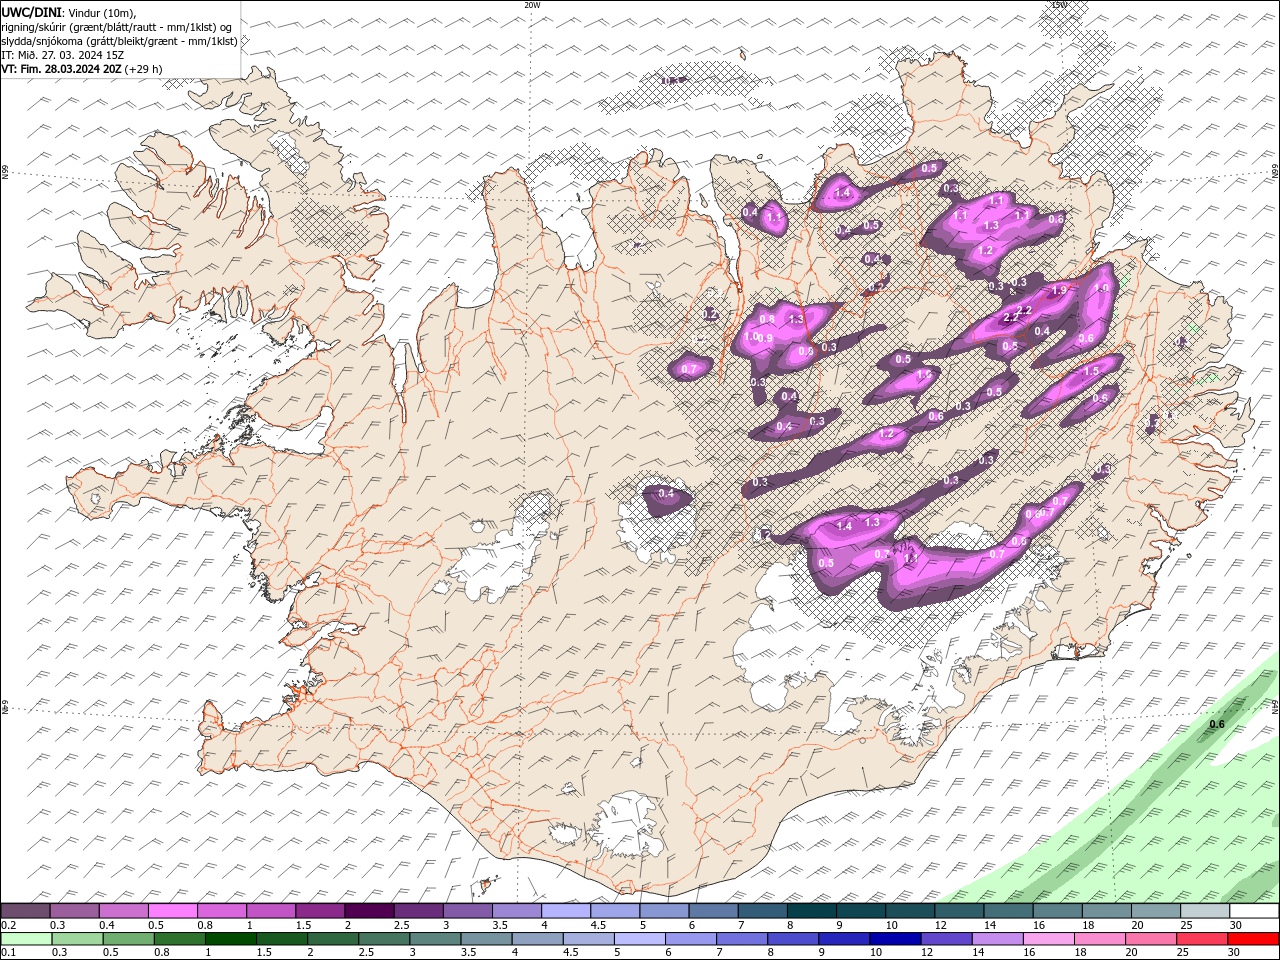Click the 0.8 swatch in the upper legend row
This screenshot has width=1280, height=960.
click(222, 910)
